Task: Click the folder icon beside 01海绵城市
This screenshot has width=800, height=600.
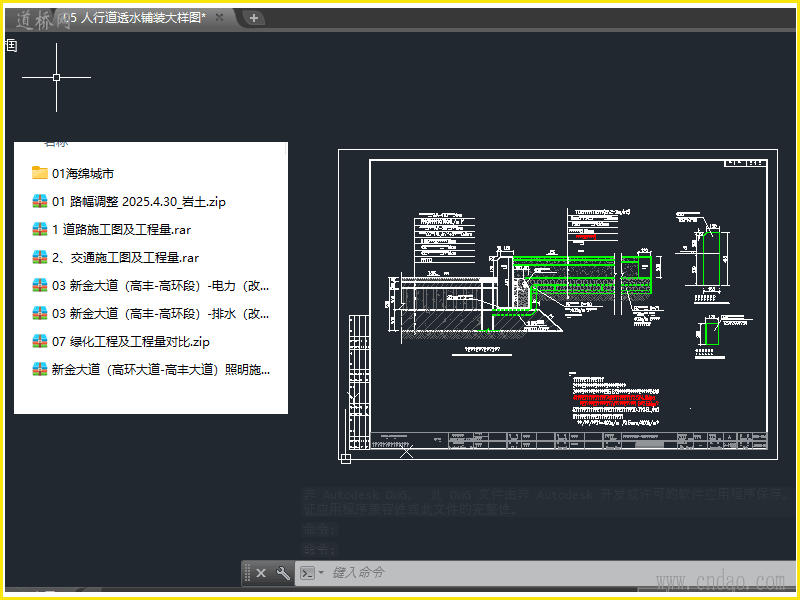Action: pos(40,172)
